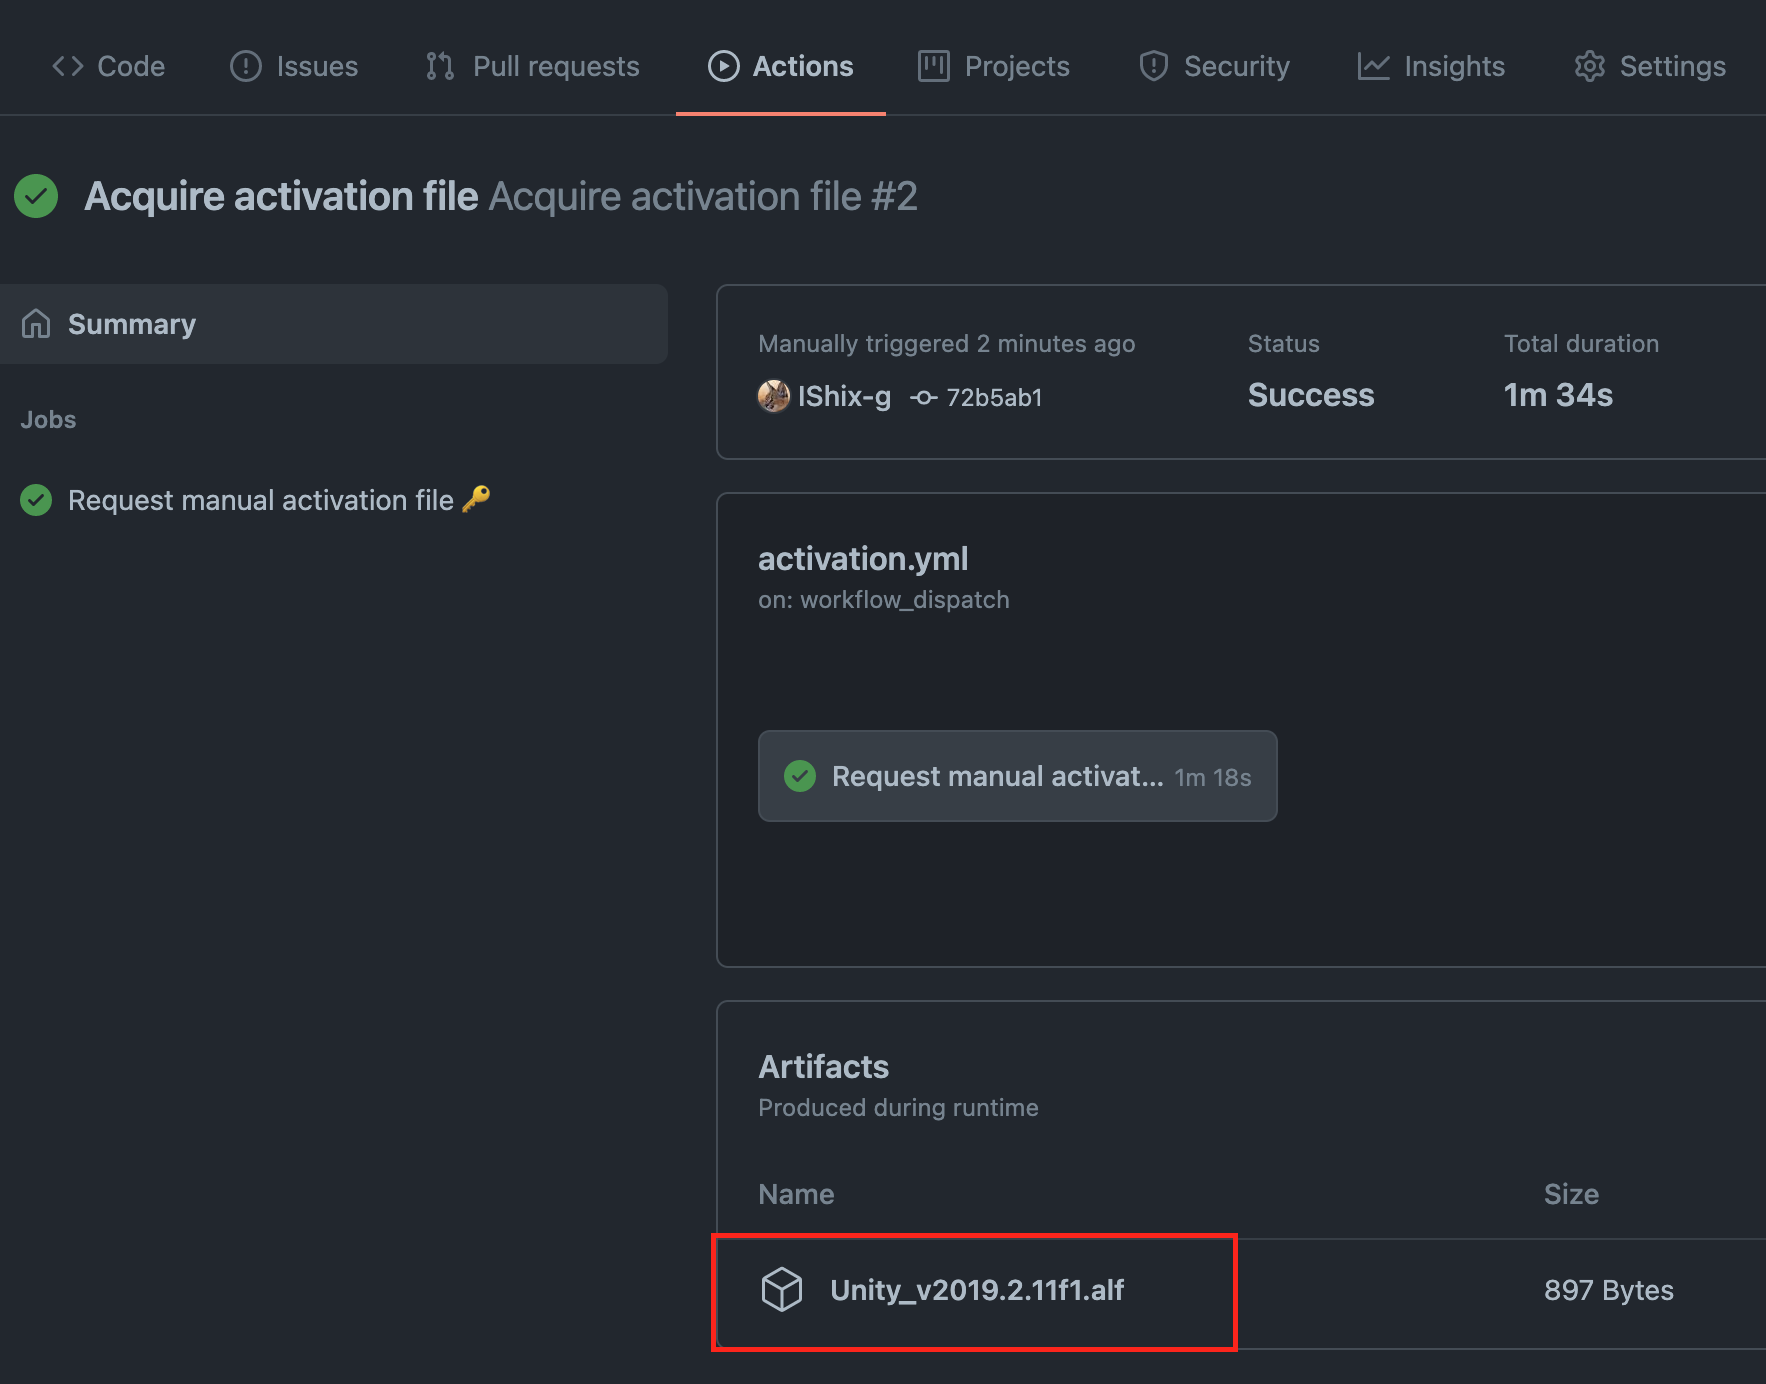Click the Produced during runtime caption

tap(898, 1108)
